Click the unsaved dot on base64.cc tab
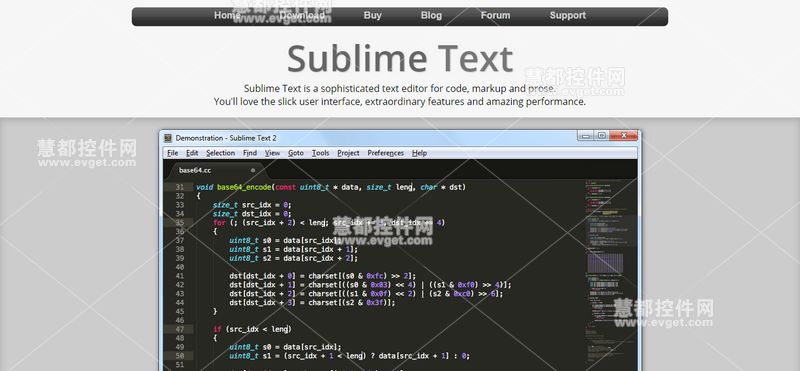 coord(253,170)
